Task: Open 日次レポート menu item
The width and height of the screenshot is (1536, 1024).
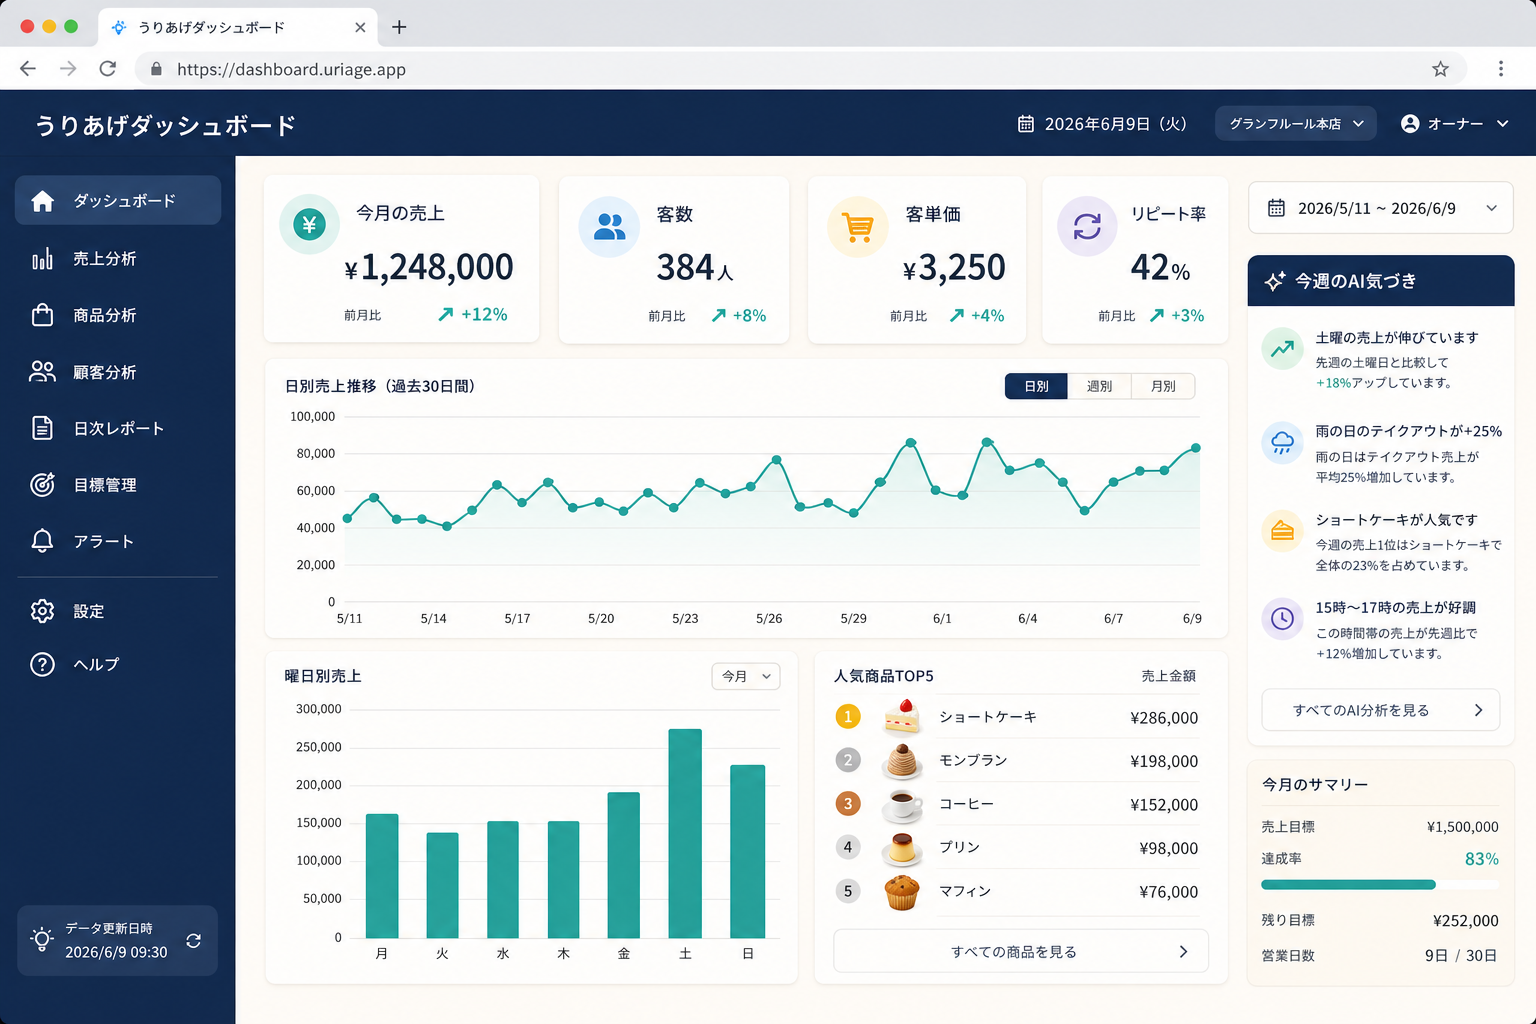Action: [118, 428]
